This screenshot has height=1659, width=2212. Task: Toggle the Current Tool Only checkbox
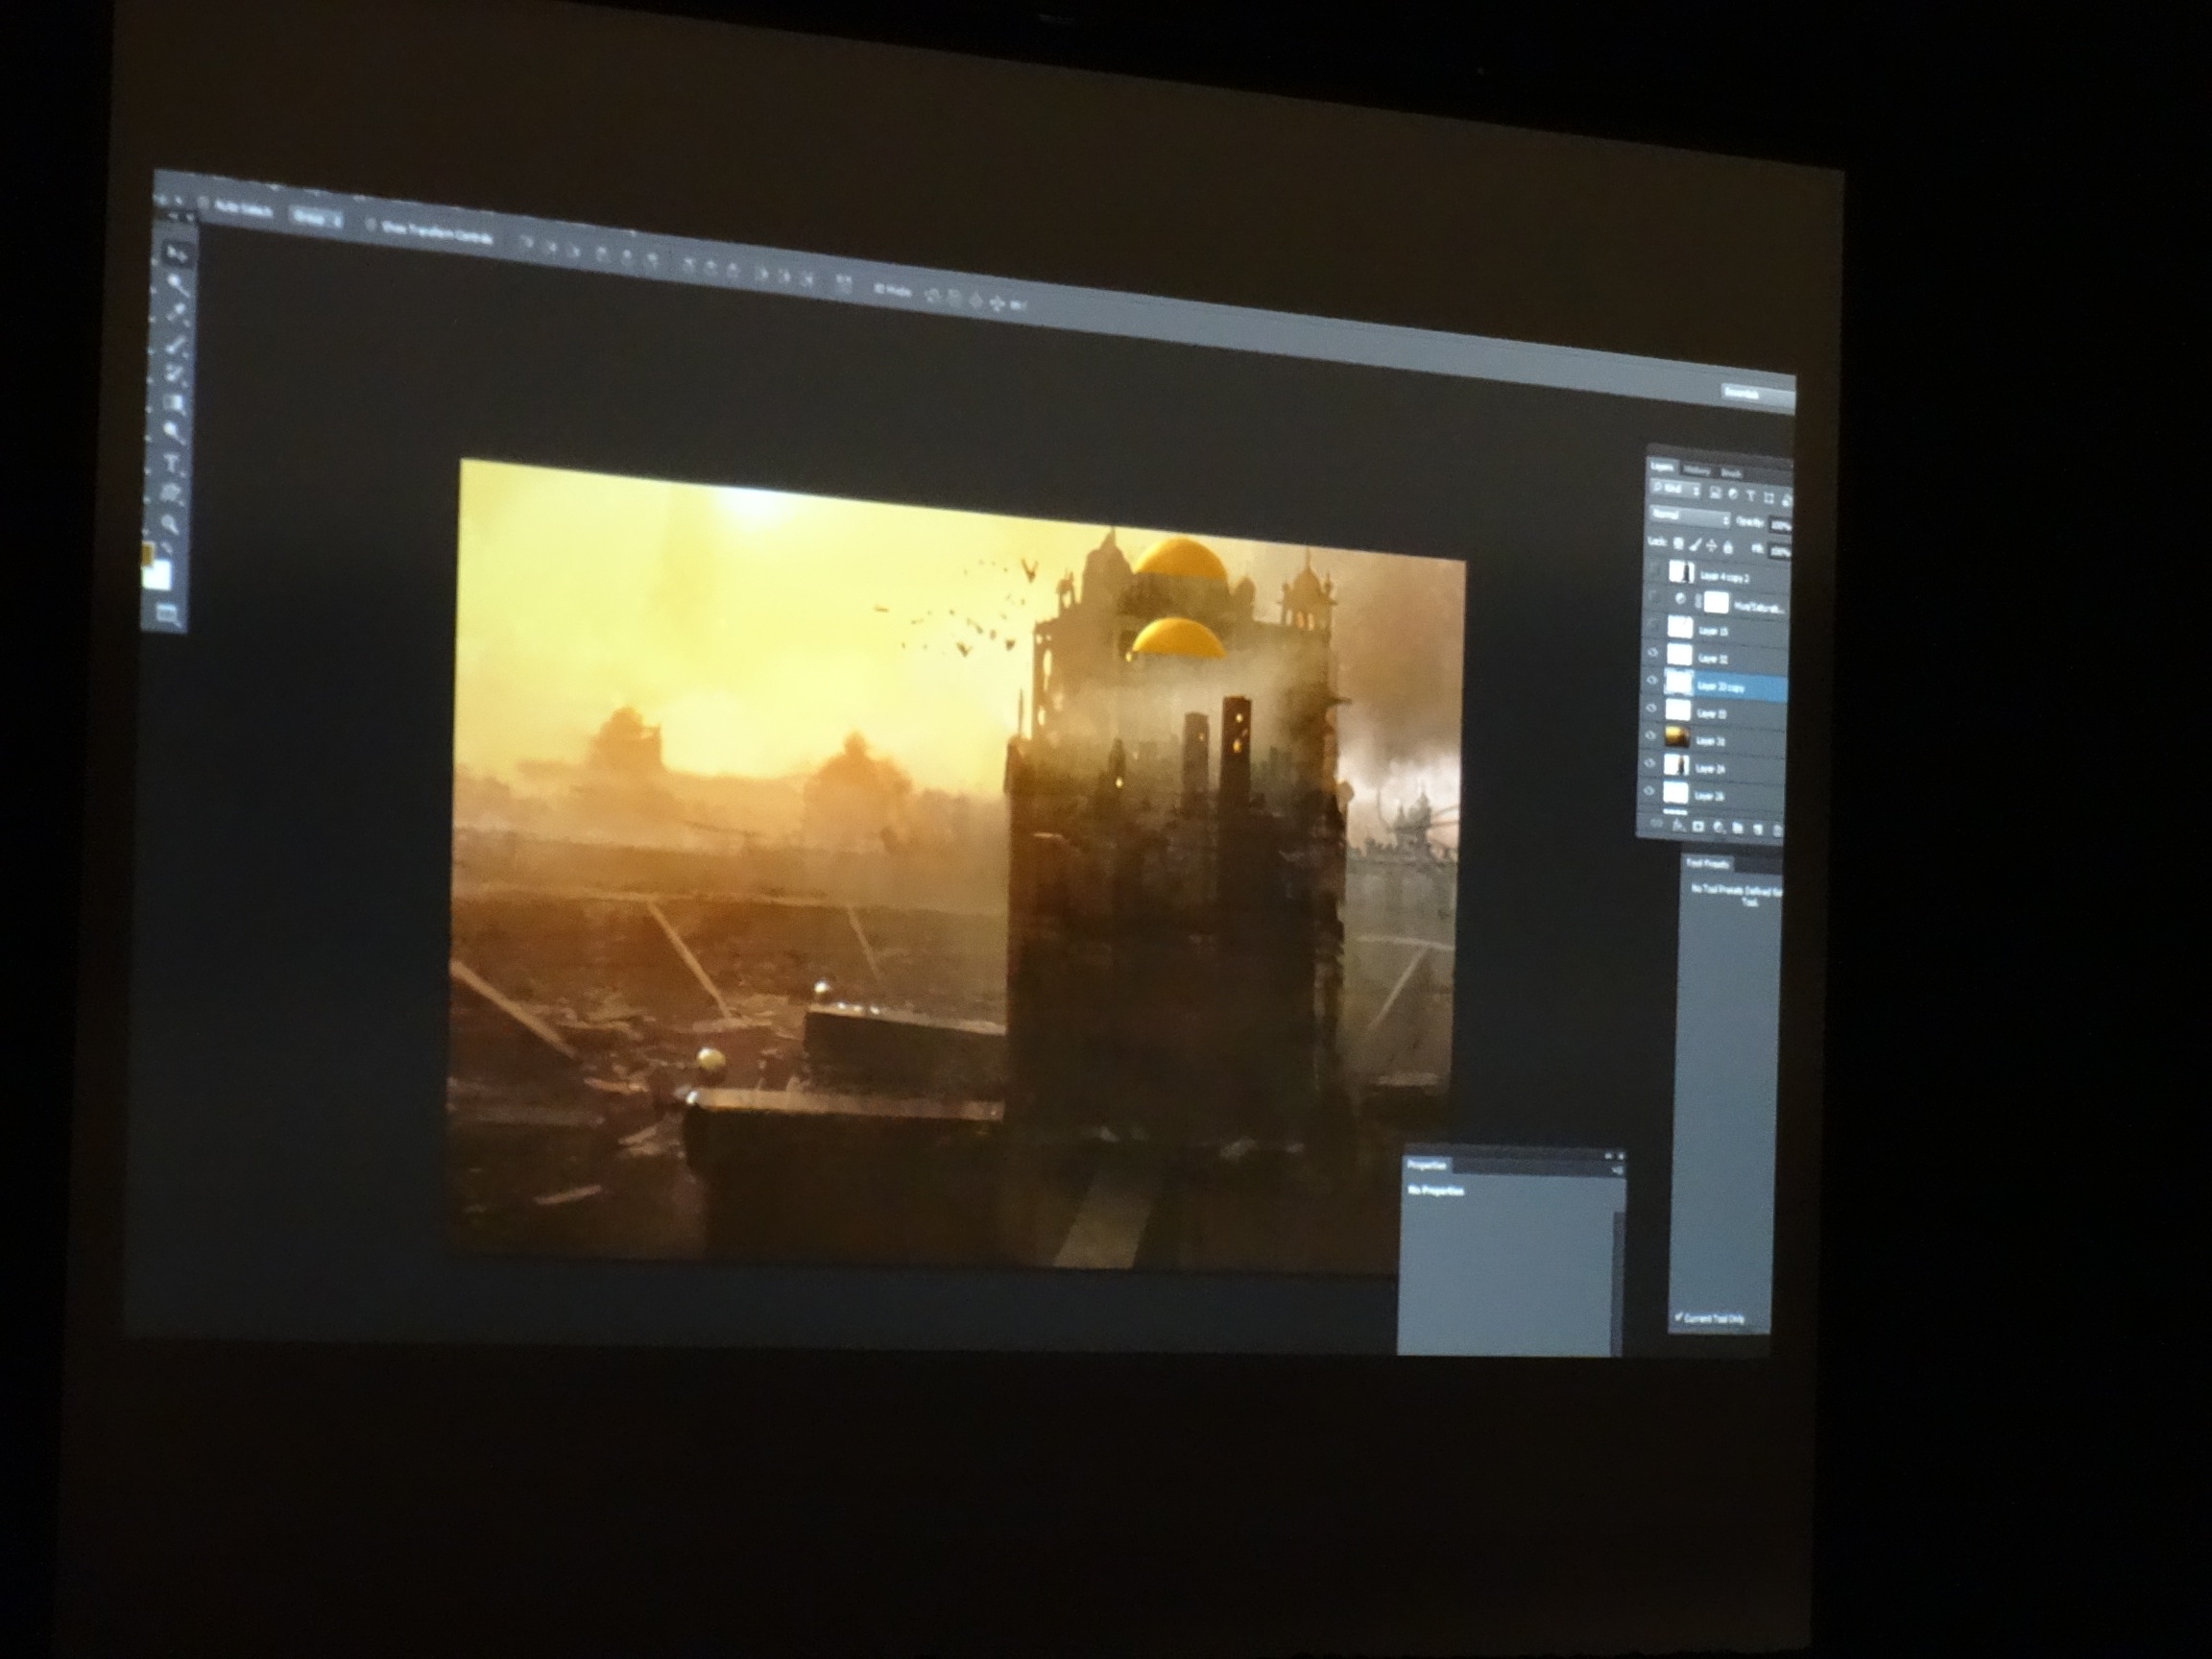point(1679,1316)
